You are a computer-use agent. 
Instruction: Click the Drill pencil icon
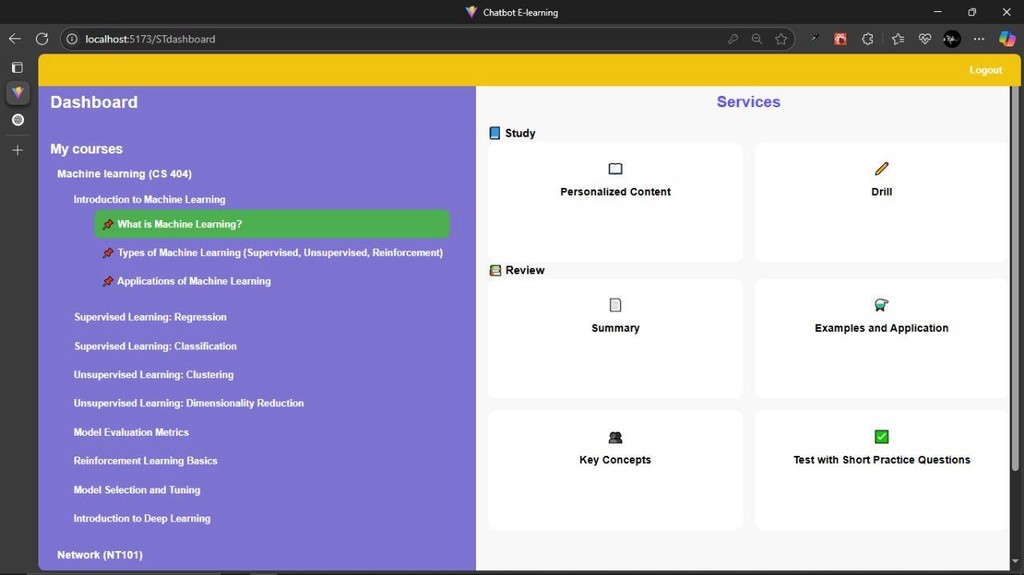[881, 169]
